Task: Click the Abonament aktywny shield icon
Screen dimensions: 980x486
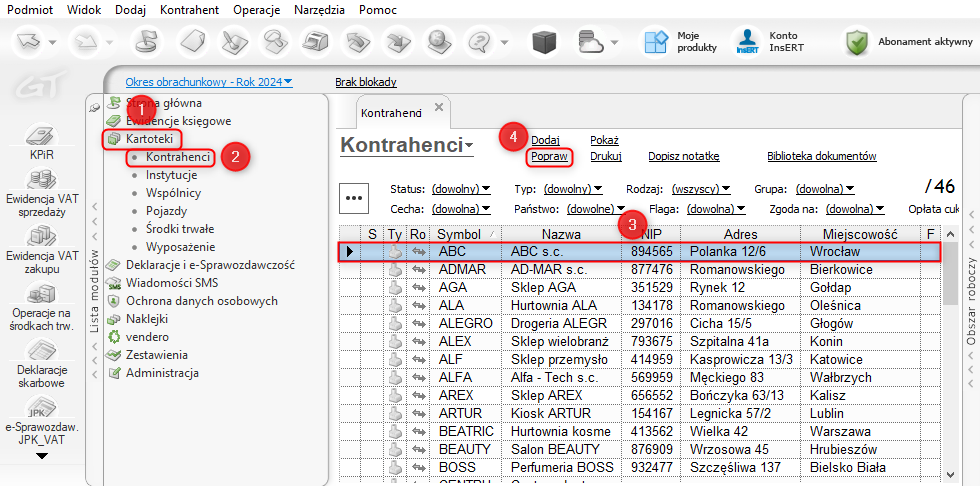Action: coord(856,42)
